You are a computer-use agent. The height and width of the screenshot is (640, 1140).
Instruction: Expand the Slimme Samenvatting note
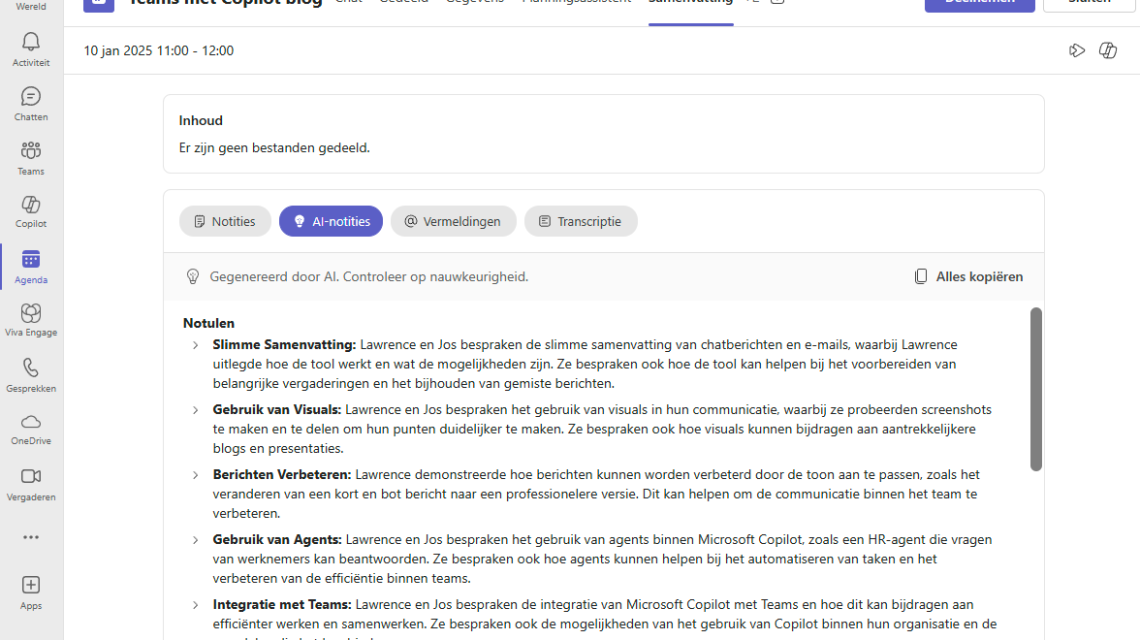tap(196, 345)
